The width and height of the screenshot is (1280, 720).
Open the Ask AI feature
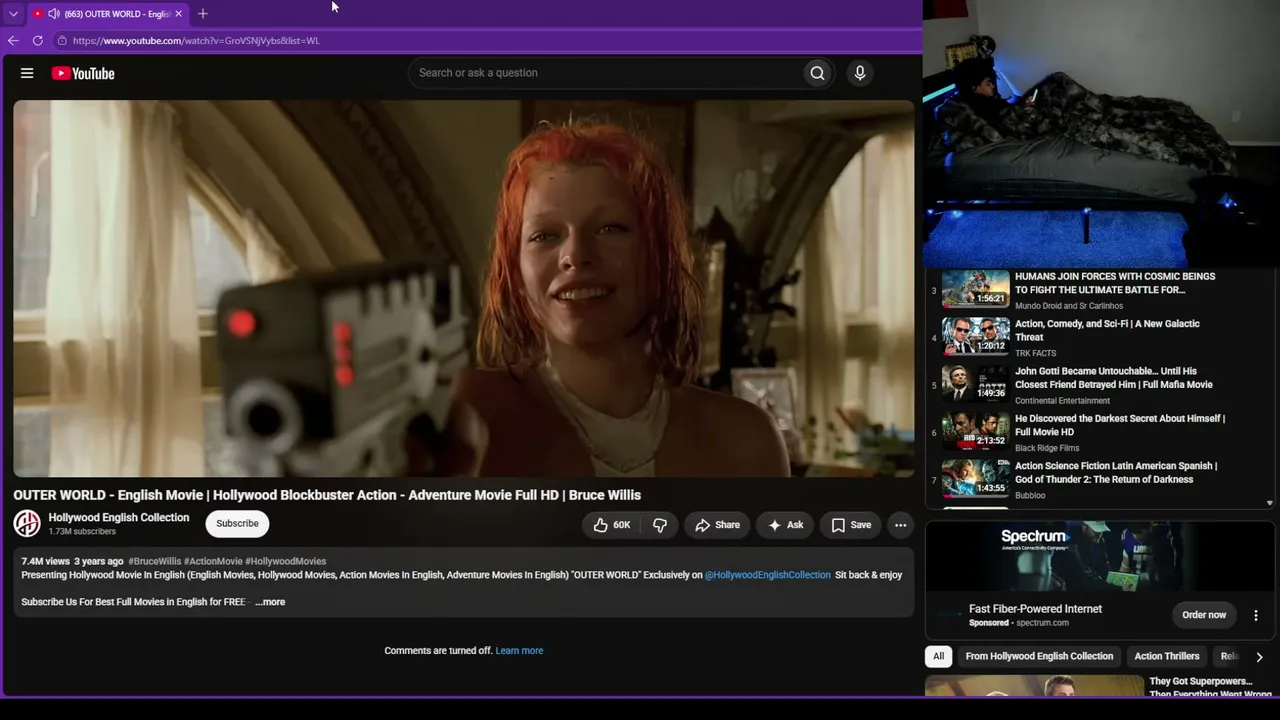(x=785, y=525)
